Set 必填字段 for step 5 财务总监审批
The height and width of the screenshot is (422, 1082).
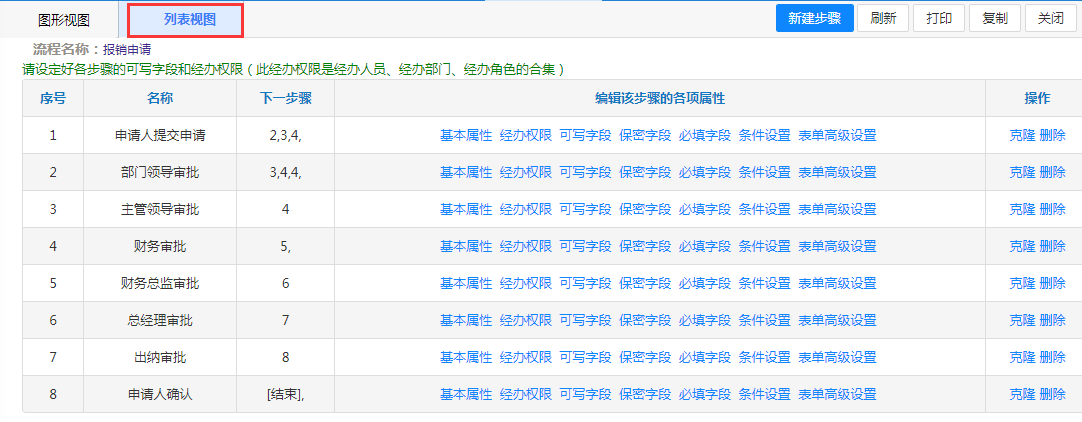(704, 284)
